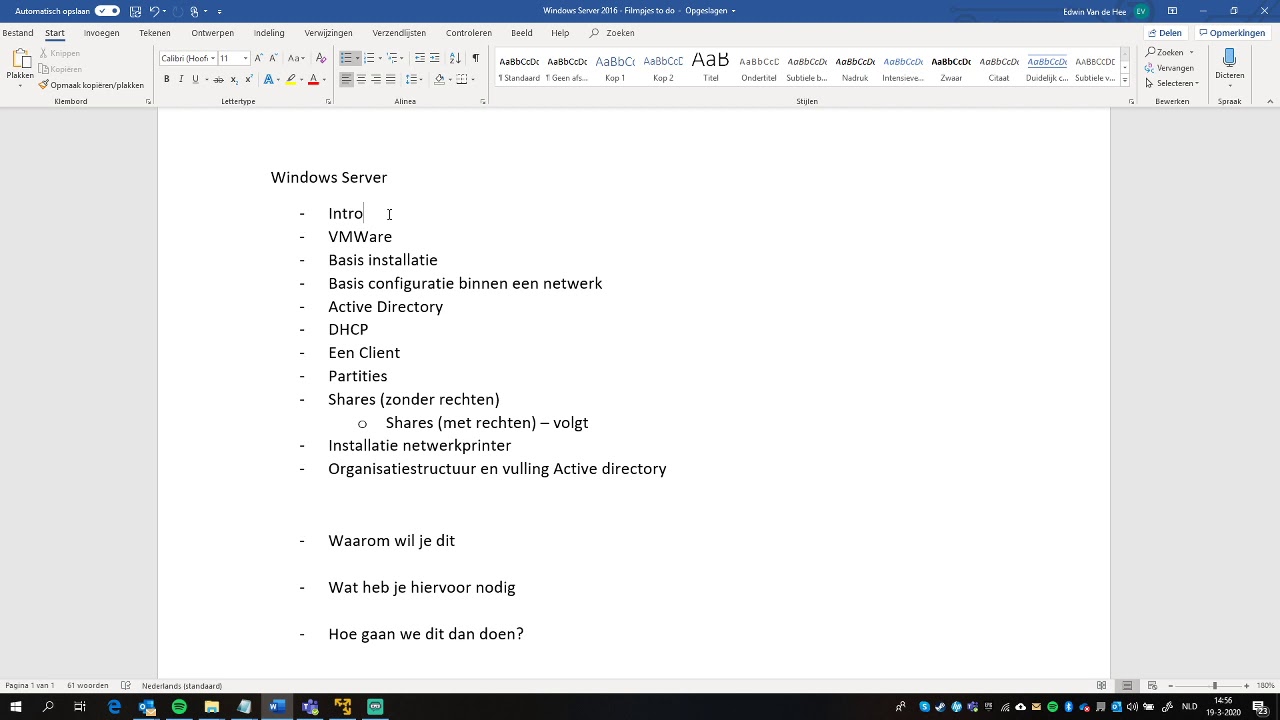The height and width of the screenshot is (720, 1280).
Task: Open the Windows Start menu
Action: (15, 707)
